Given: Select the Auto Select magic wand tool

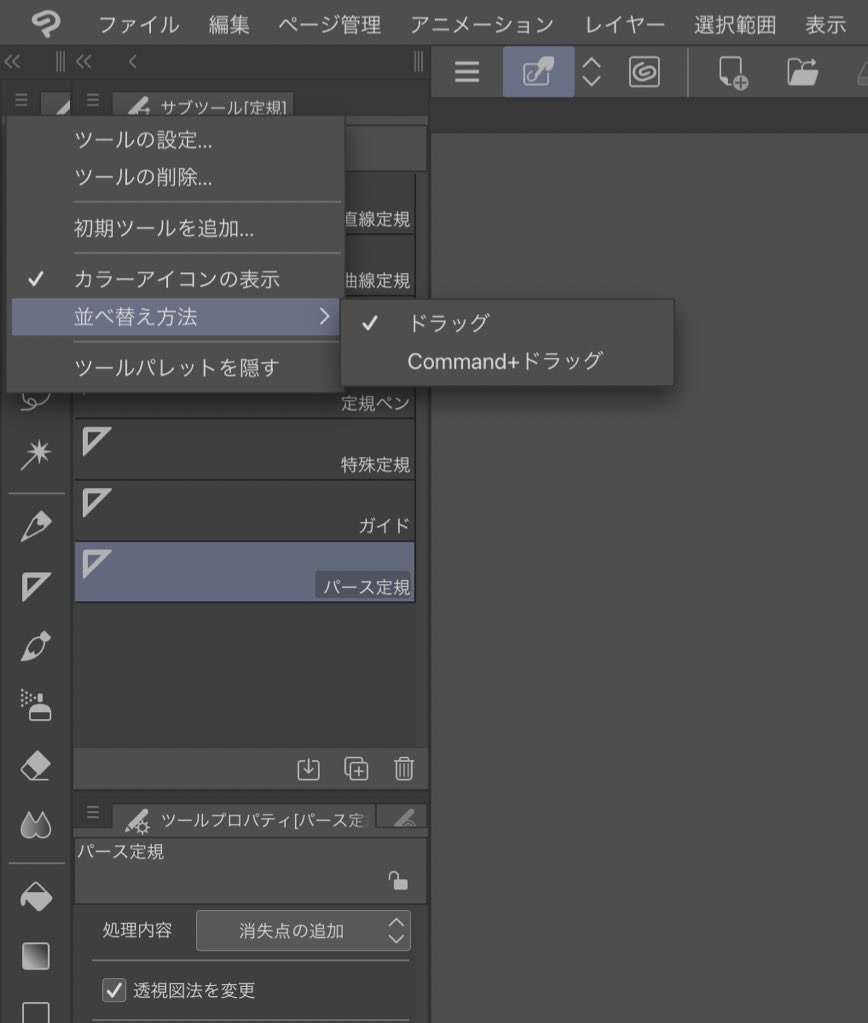Looking at the screenshot, I should point(35,451).
